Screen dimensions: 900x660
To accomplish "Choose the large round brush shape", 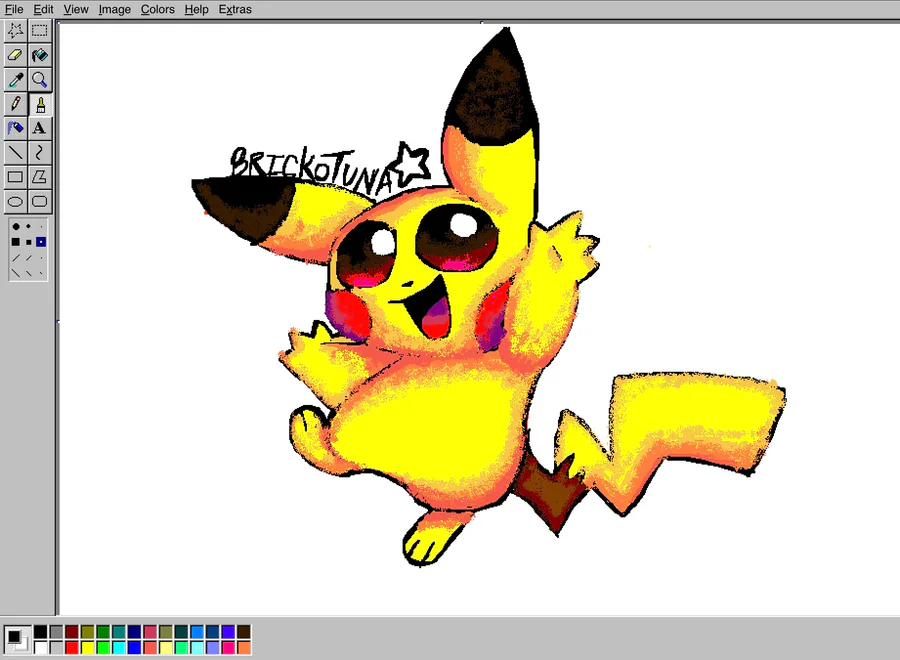I will click(x=16, y=227).
